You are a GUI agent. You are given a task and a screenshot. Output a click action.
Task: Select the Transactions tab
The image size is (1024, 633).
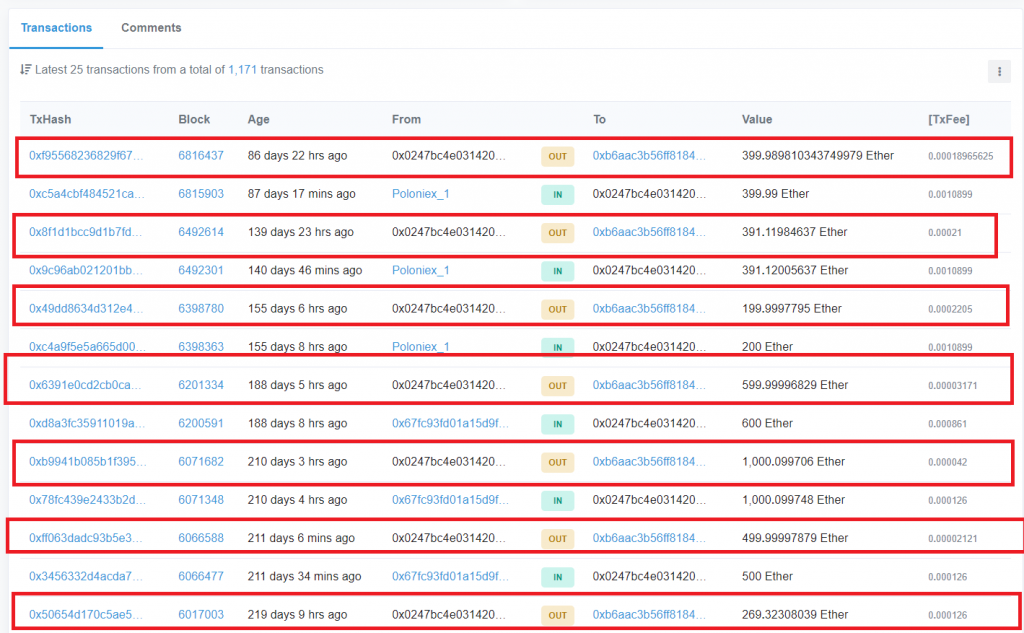point(56,28)
